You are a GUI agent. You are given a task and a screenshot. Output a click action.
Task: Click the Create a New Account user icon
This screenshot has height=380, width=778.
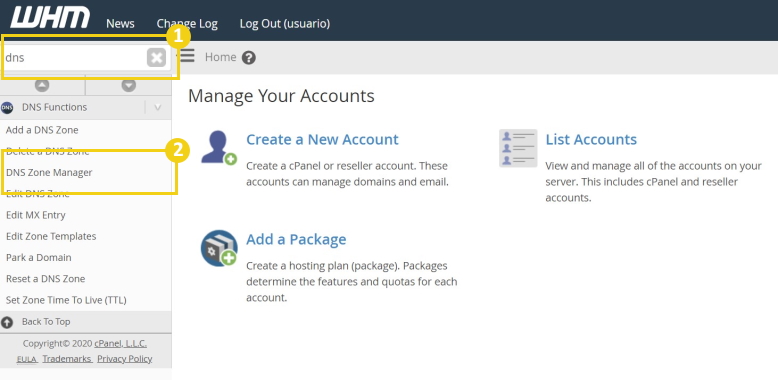pyautogui.click(x=219, y=147)
